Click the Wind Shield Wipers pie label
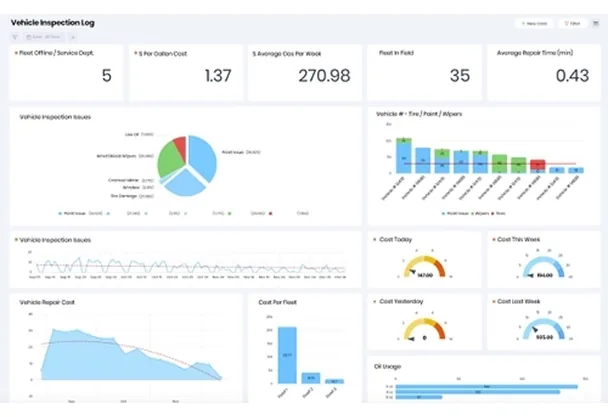 (x=125, y=156)
